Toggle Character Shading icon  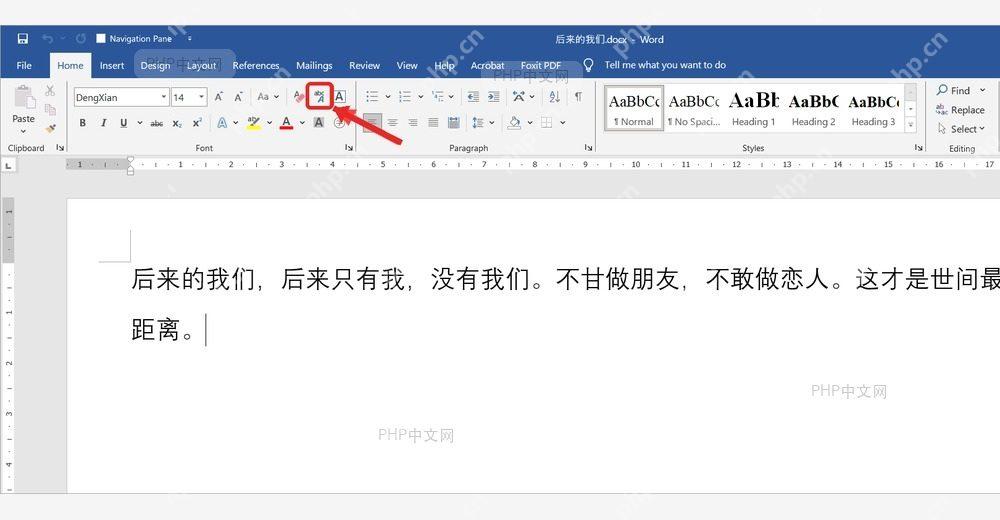coord(319,123)
